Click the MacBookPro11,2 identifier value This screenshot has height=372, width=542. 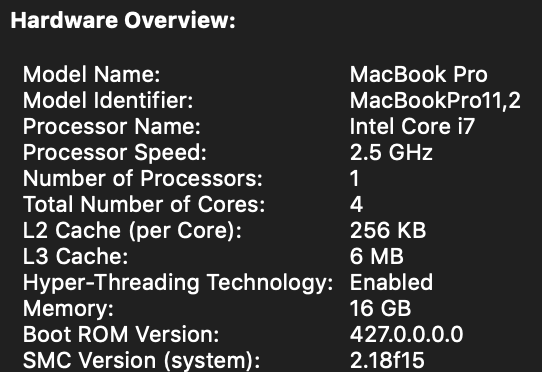(x=435, y=100)
